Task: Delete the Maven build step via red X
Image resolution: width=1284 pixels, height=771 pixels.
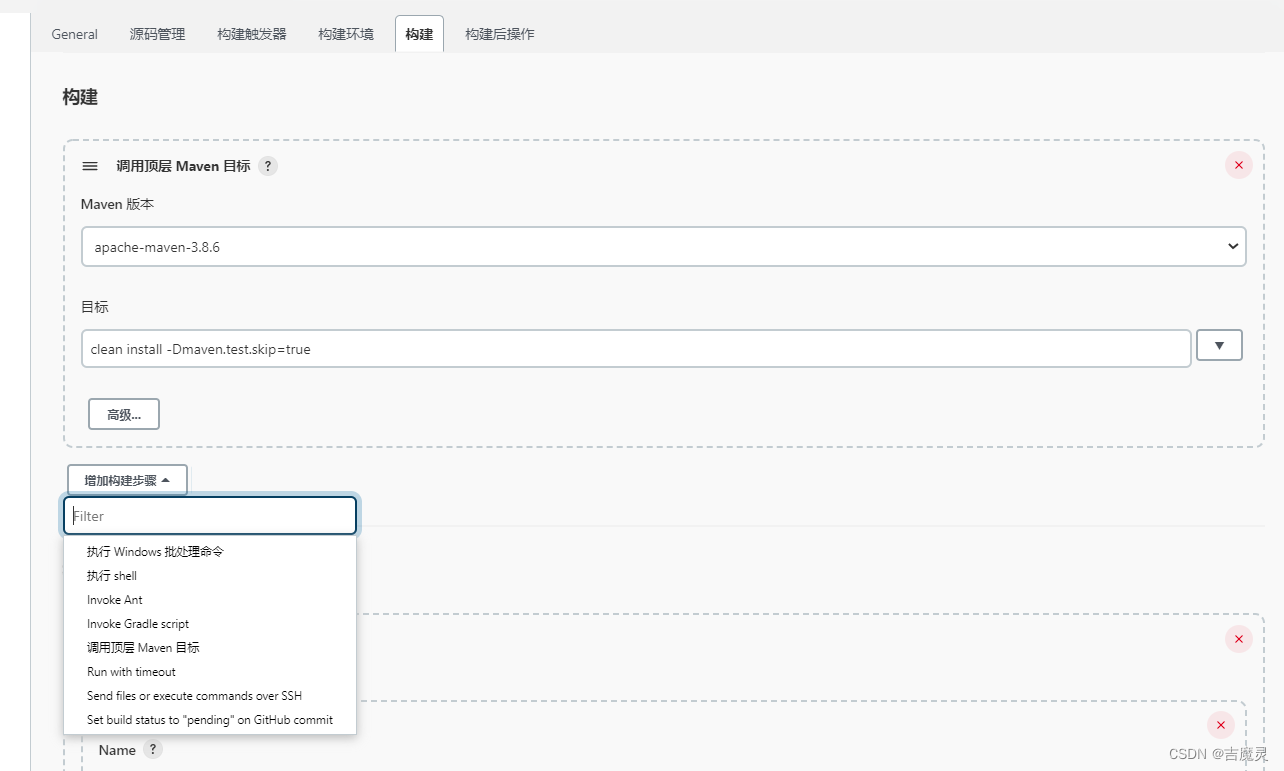Action: pos(1238,165)
